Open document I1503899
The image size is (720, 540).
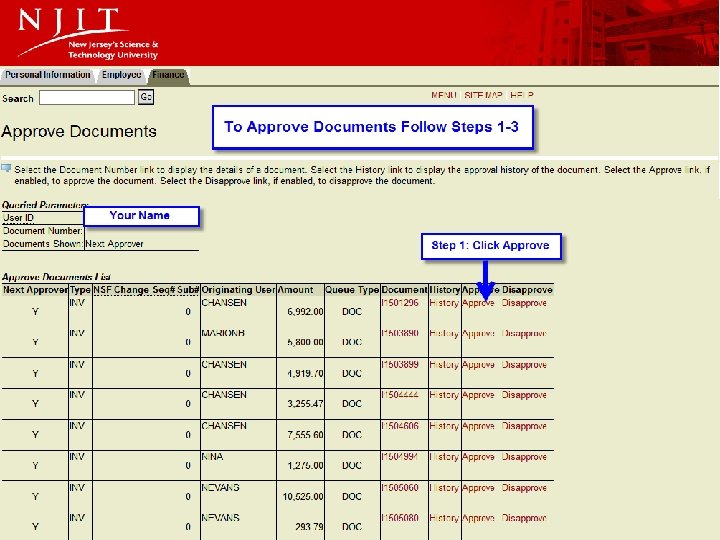400,365
